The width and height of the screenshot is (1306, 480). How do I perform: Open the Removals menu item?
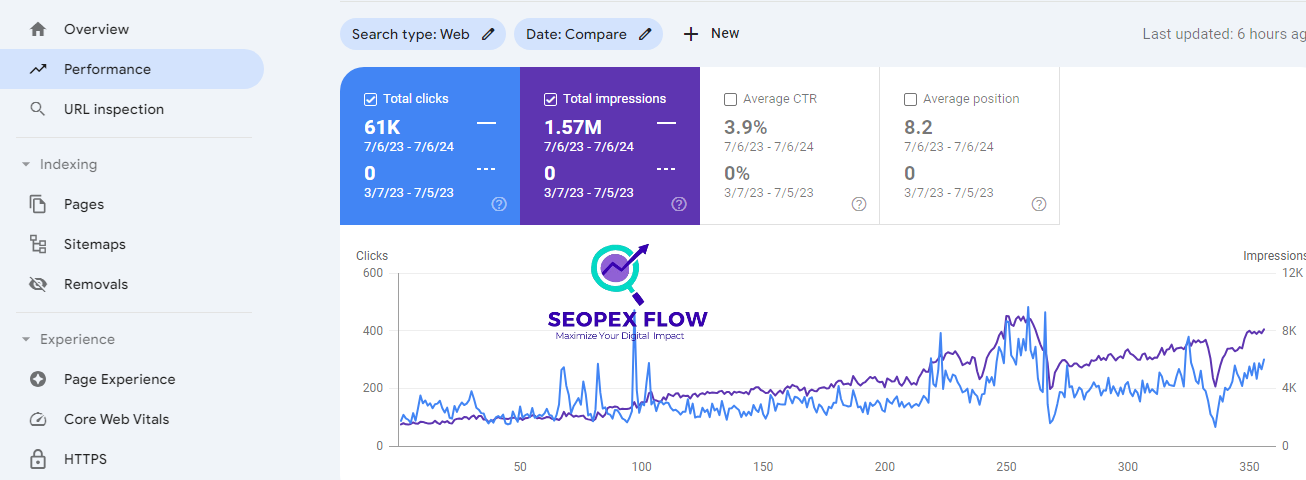(x=132, y=284)
